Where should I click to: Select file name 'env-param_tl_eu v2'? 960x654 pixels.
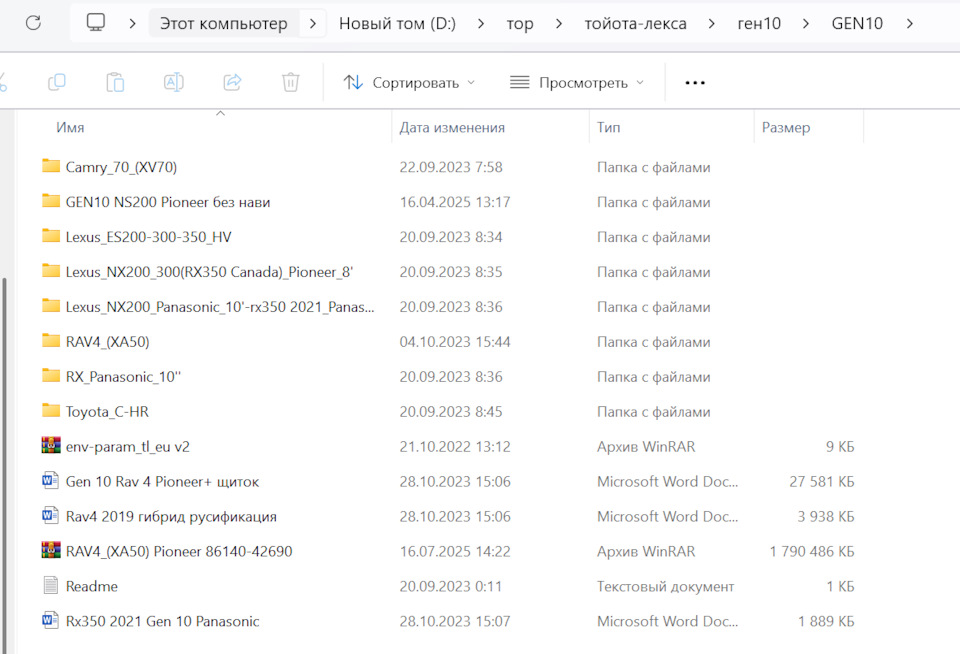click(127, 446)
